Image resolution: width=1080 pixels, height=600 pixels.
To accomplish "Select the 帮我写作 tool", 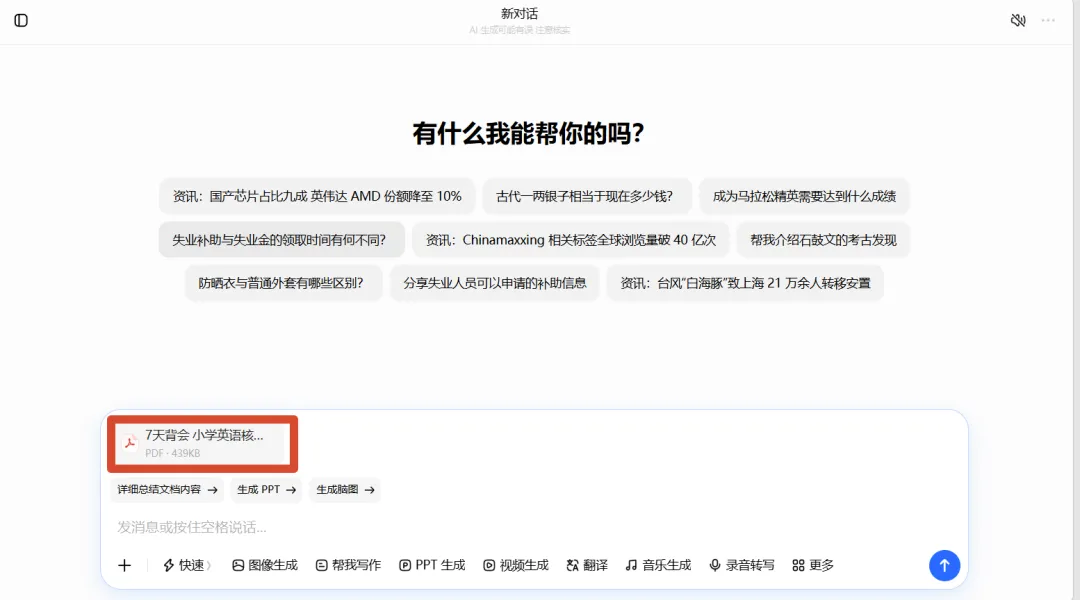I will coord(348,566).
